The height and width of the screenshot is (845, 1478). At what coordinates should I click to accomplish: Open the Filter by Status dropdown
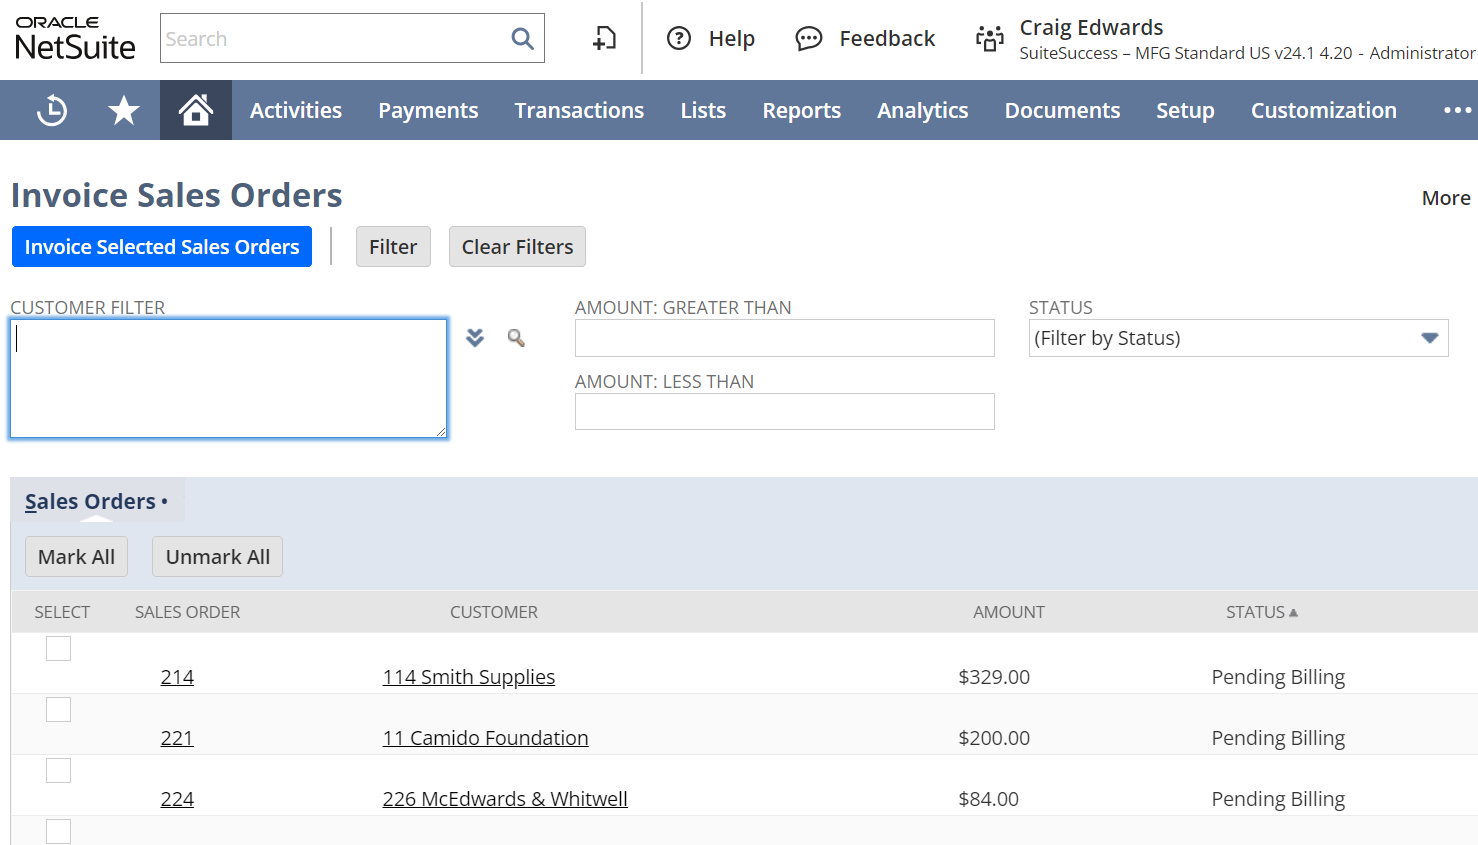click(1238, 338)
